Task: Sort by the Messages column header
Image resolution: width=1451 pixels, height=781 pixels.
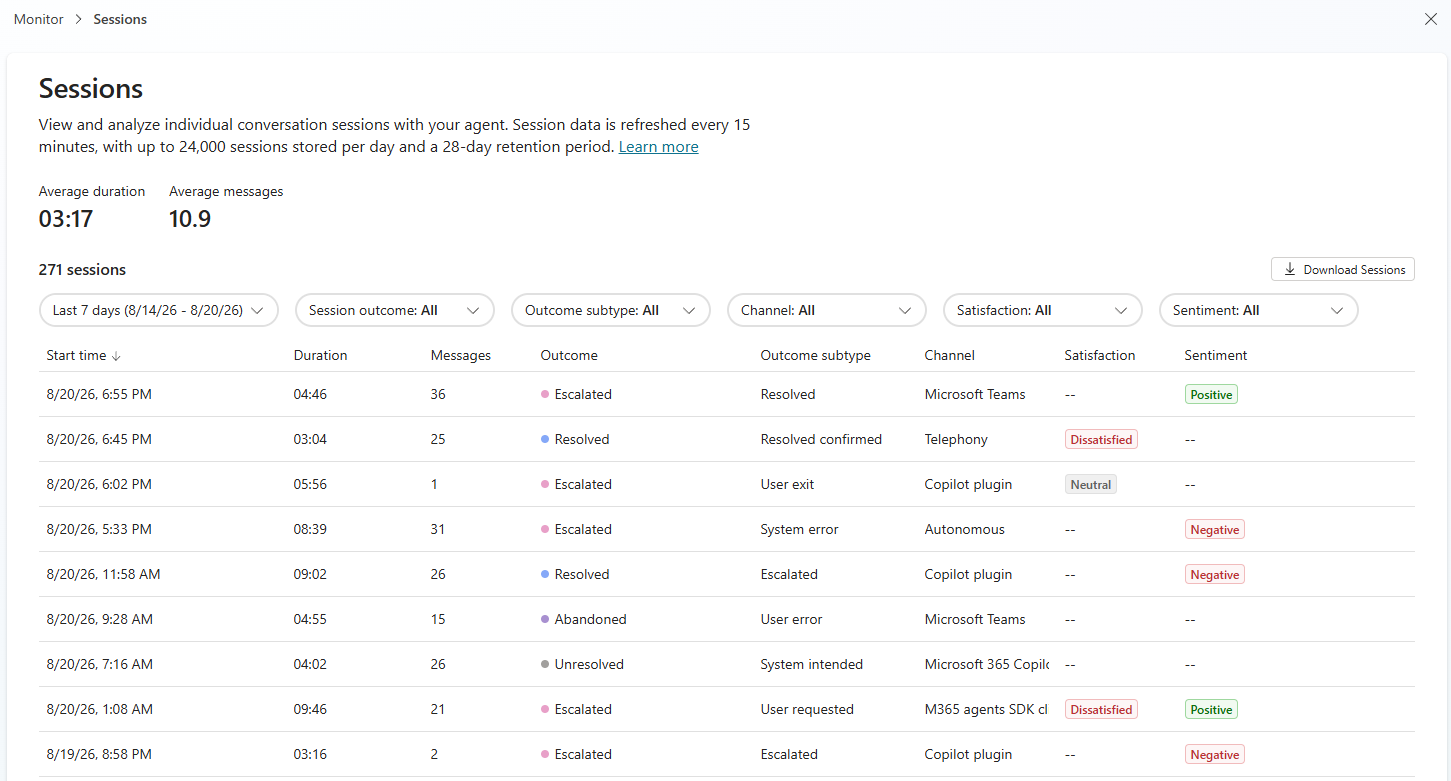Action: [461, 355]
